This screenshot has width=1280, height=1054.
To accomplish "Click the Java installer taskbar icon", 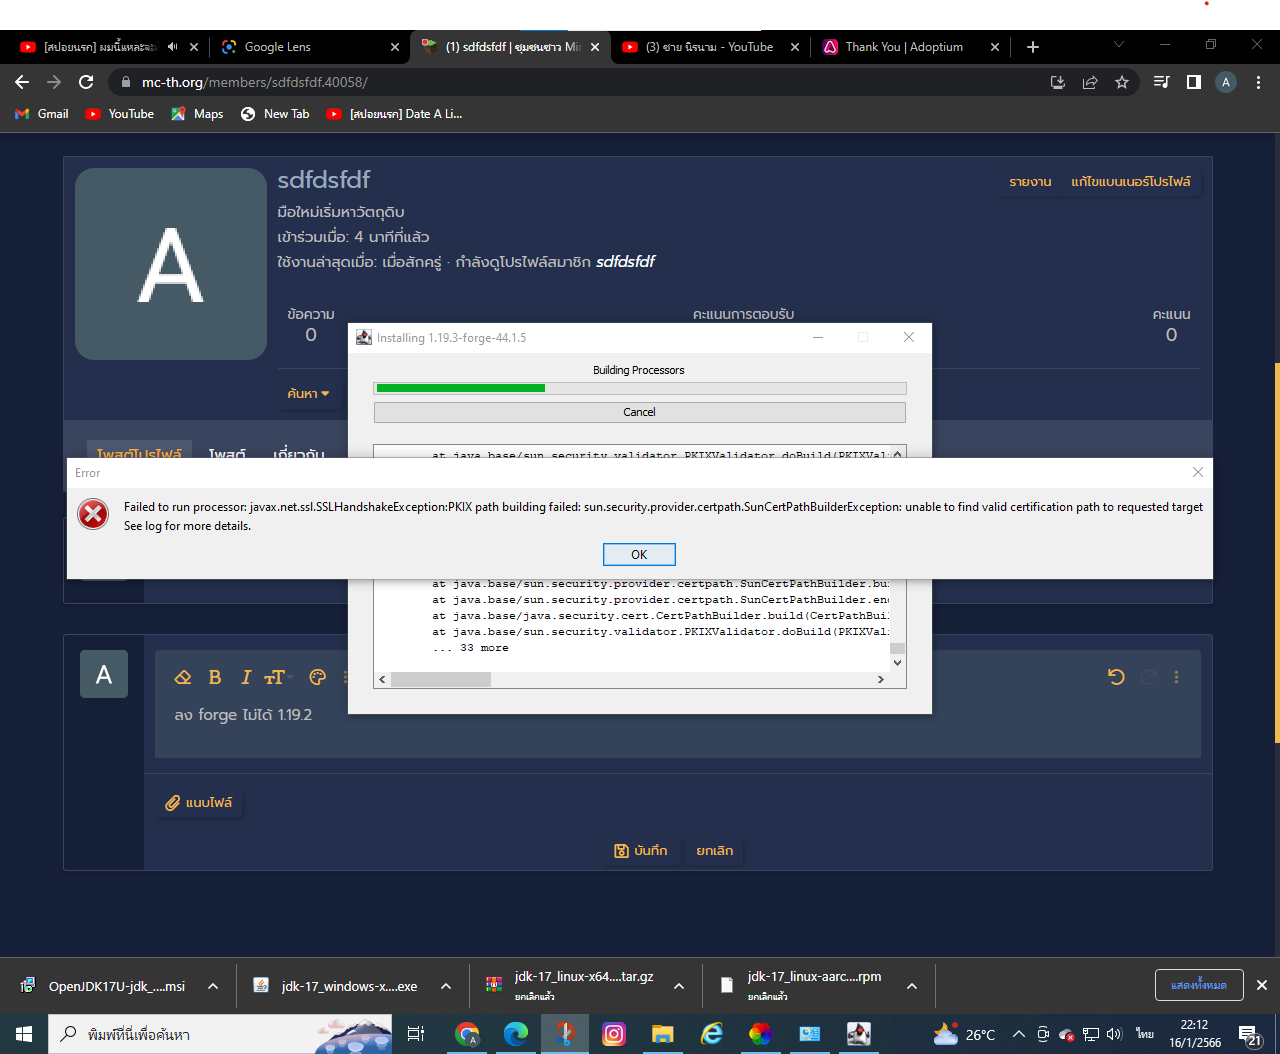I will click(859, 1034).
